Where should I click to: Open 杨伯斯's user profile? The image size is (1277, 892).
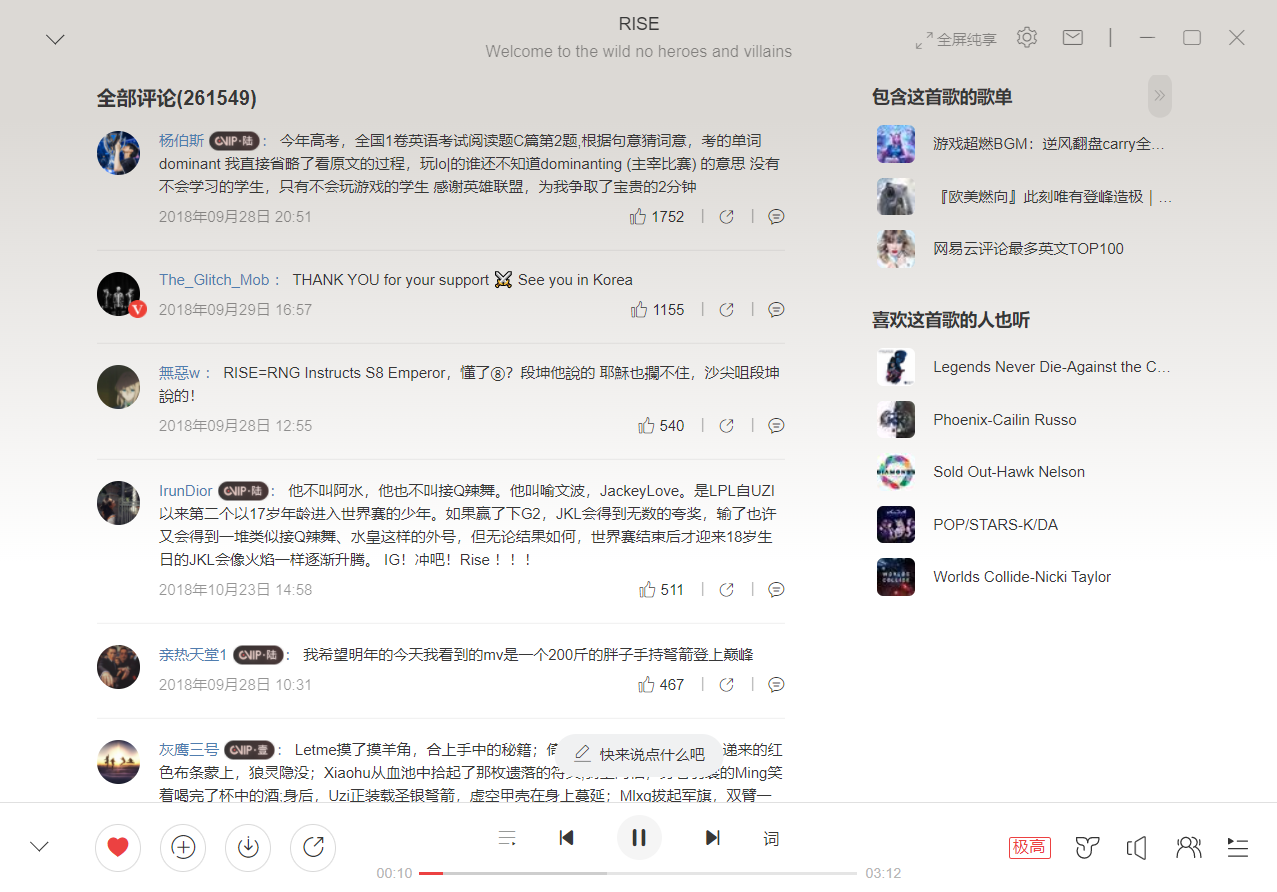click(180, 140)
